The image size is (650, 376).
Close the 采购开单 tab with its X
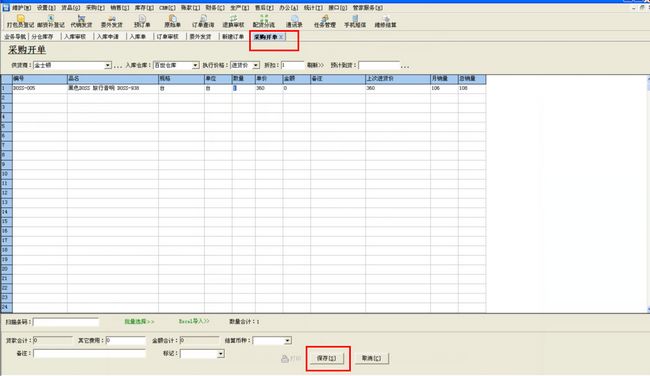(x=281, y=37)
